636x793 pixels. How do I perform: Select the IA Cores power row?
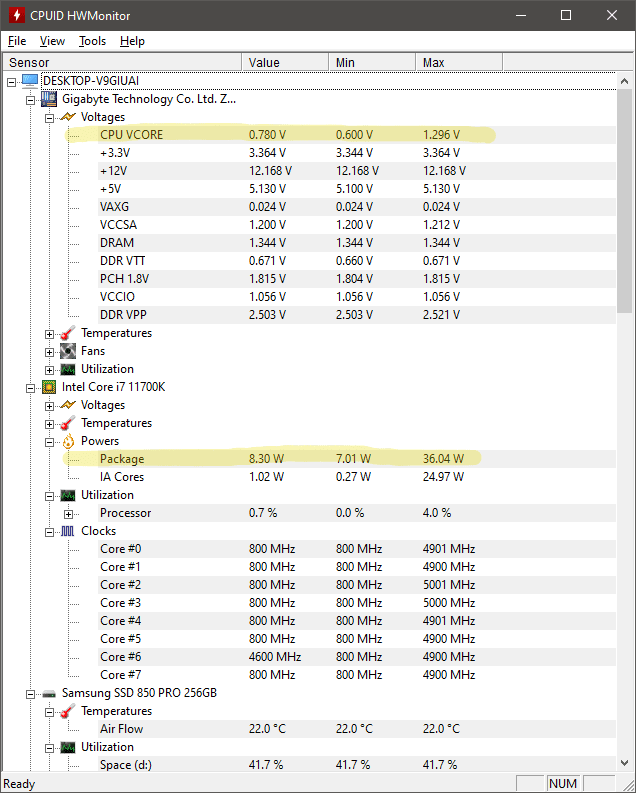[x=357, y=477]
